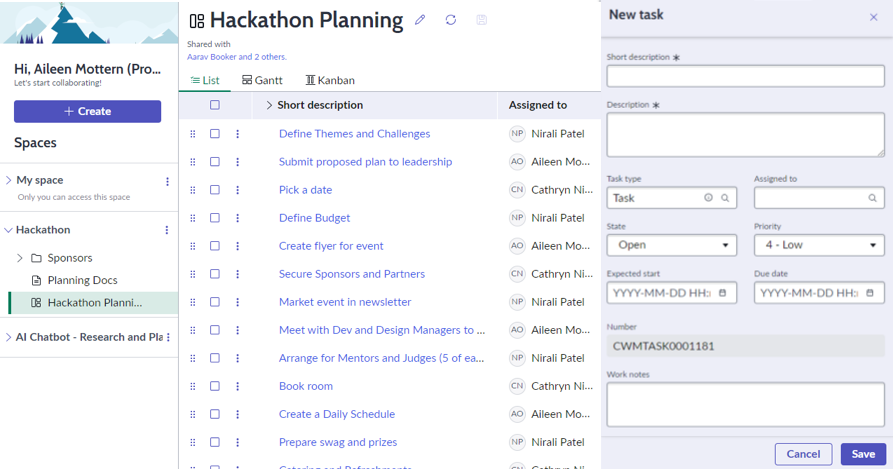Check the Meet with Dev and Design Managers row
The image size is (893, 469).
click(x=215, y=330)
